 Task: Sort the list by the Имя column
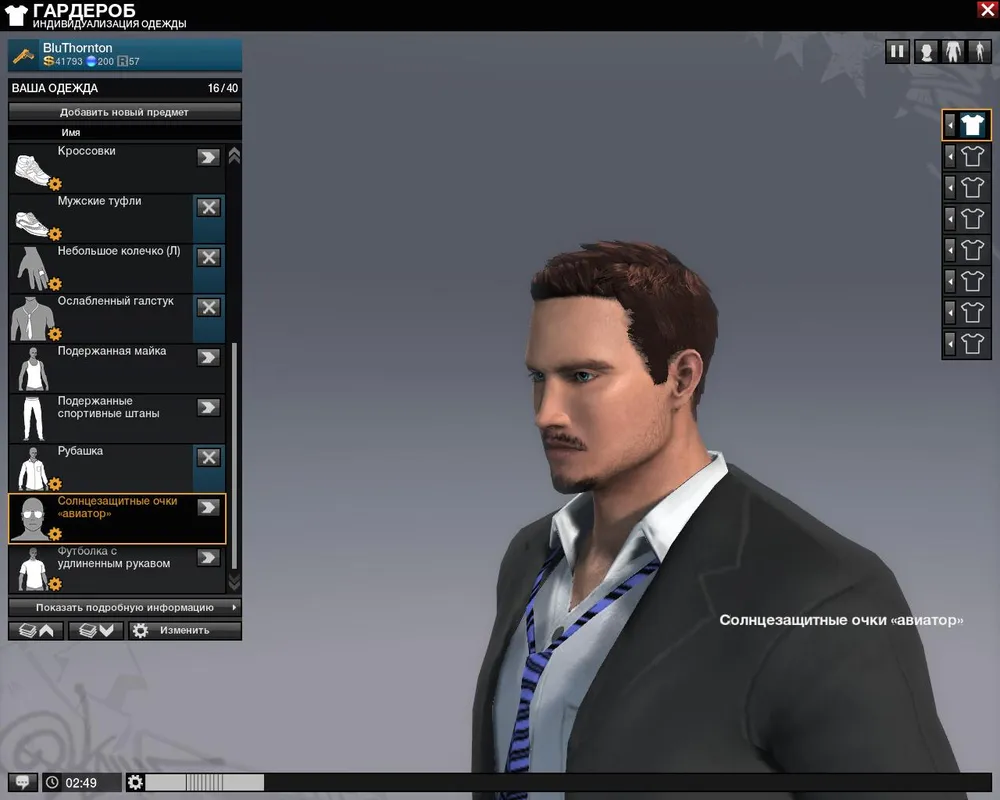pos(71,132)
